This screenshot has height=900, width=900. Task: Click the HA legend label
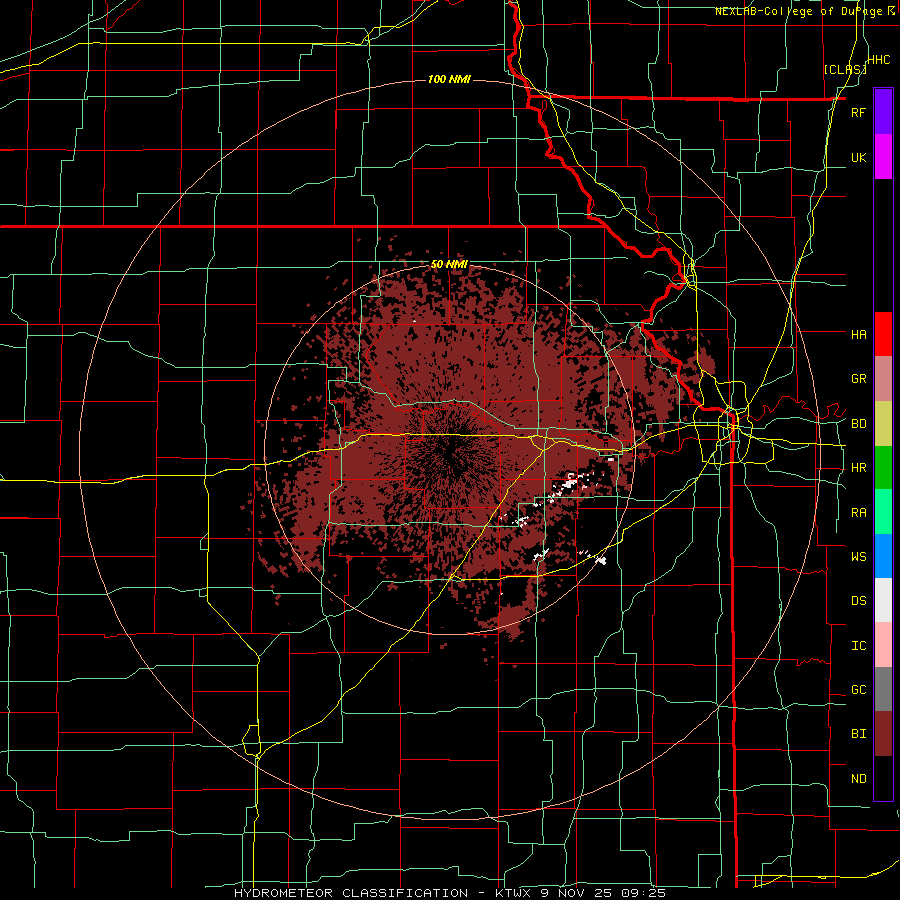858,334
